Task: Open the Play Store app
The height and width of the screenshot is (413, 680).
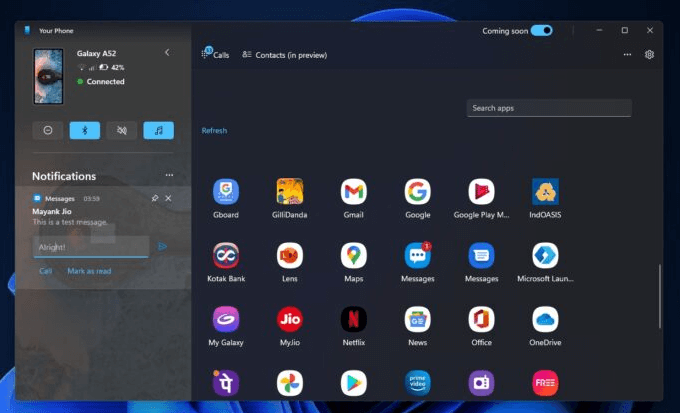Action: coord(353,383)
